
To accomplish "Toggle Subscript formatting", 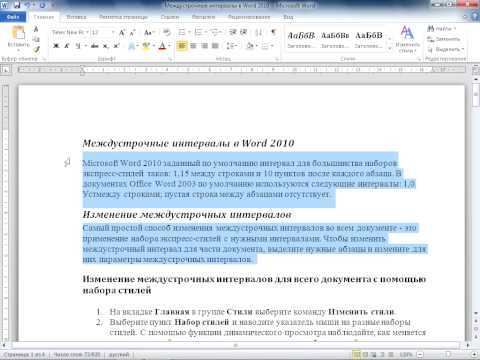I will (x=105, y=46).
